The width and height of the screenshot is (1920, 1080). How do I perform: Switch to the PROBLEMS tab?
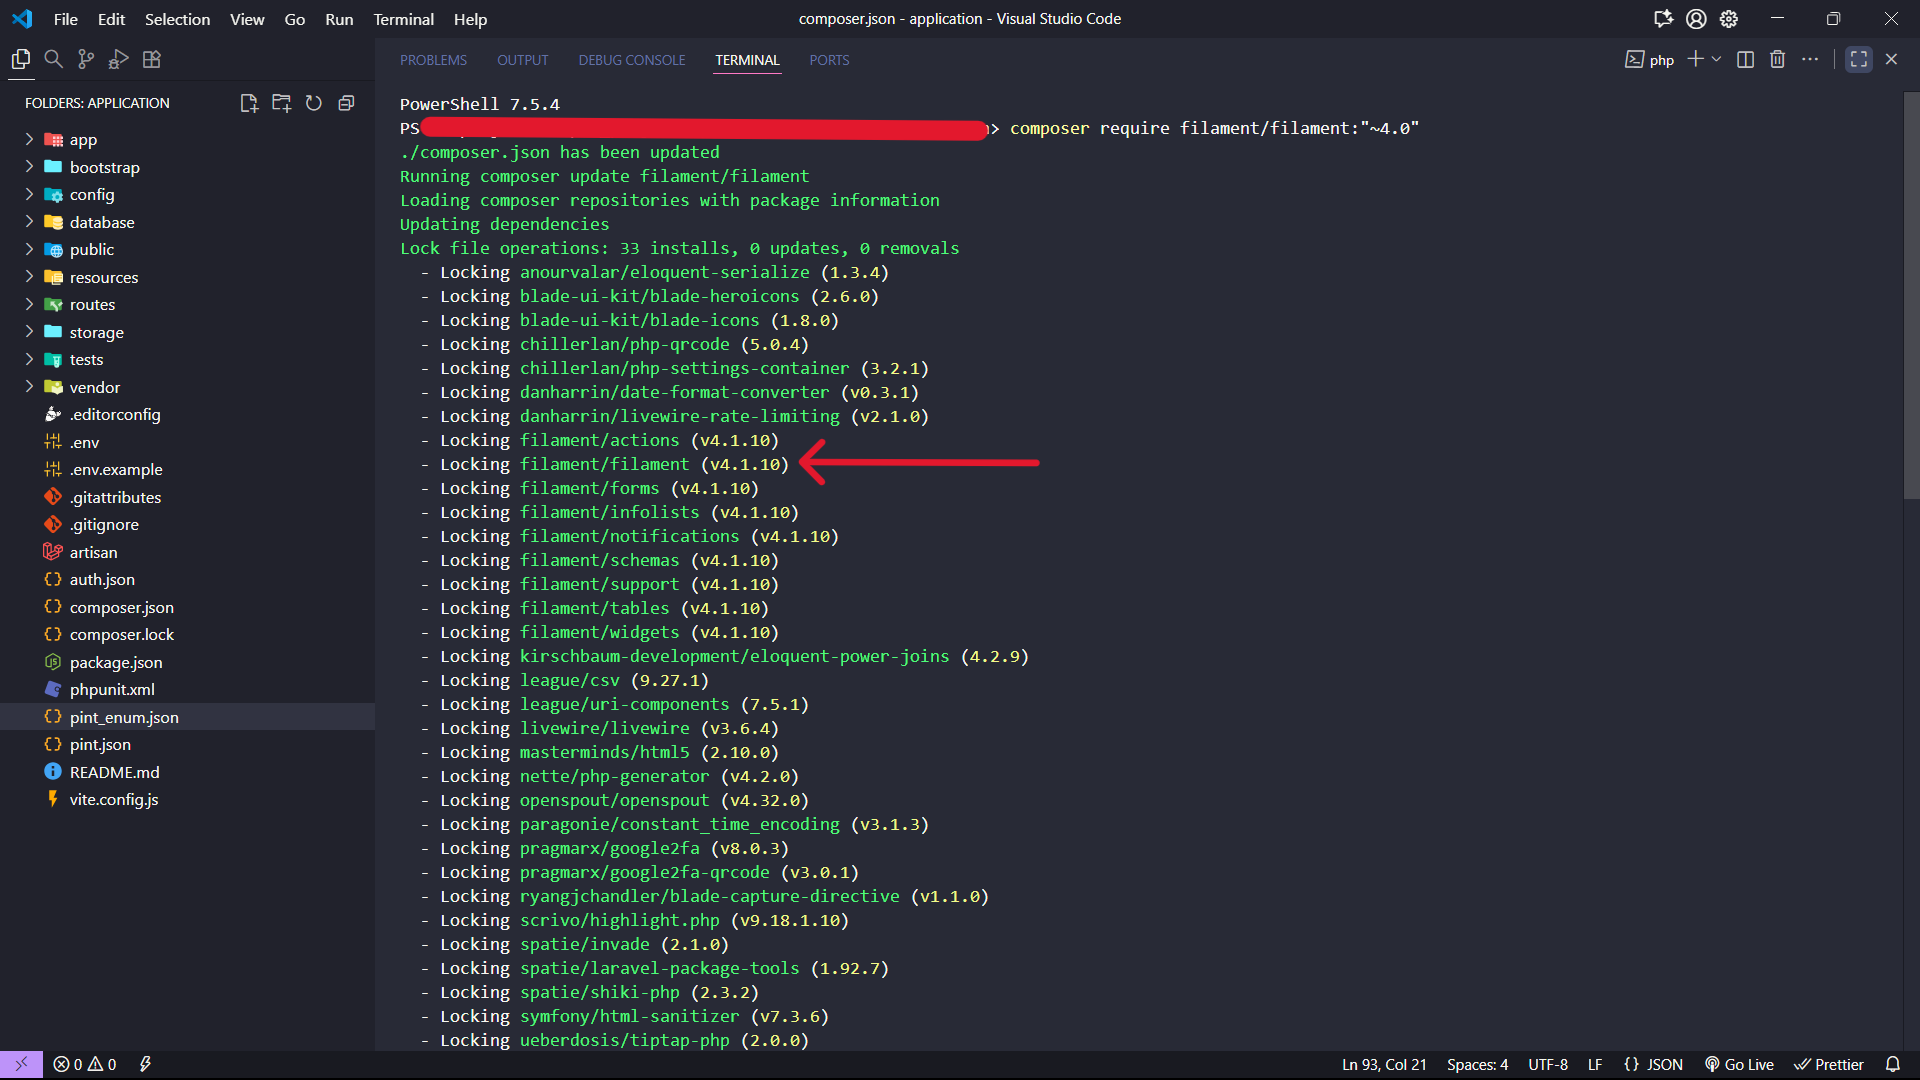(433, 60)
